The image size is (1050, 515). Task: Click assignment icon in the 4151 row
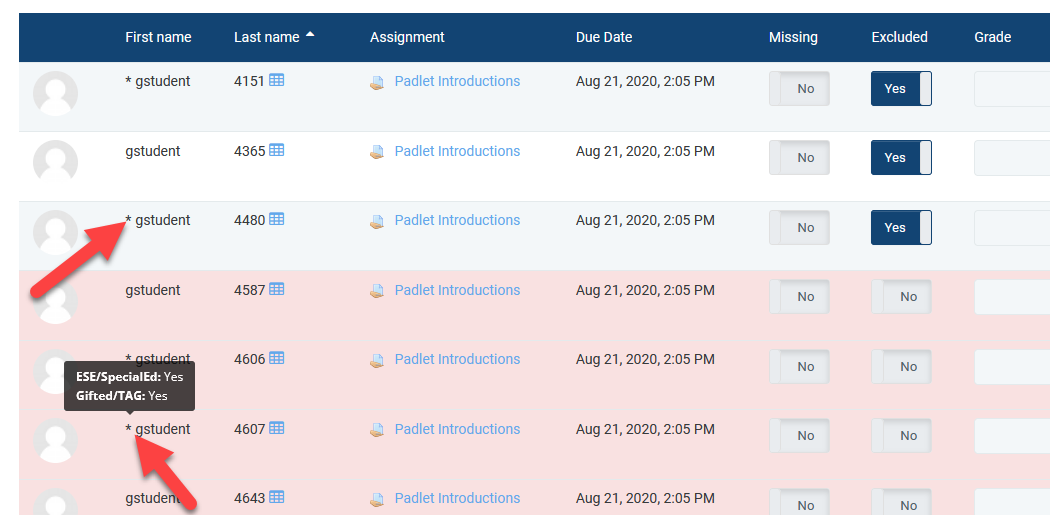pos(377,82)
